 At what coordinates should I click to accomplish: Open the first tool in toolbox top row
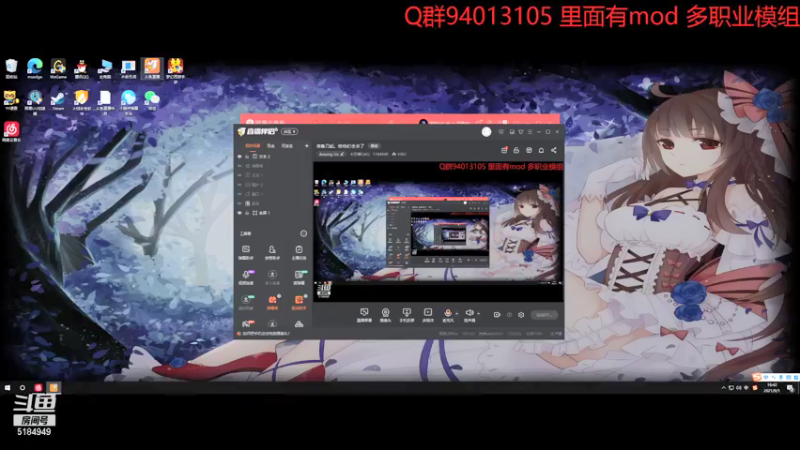tap(246, 252)
